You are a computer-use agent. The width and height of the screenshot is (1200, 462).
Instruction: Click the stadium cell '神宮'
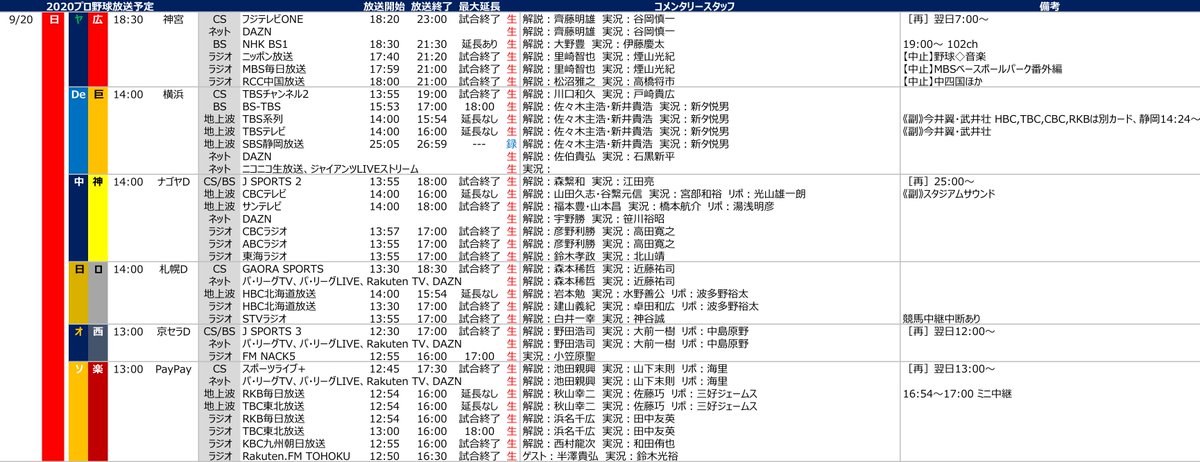(173, 19)
